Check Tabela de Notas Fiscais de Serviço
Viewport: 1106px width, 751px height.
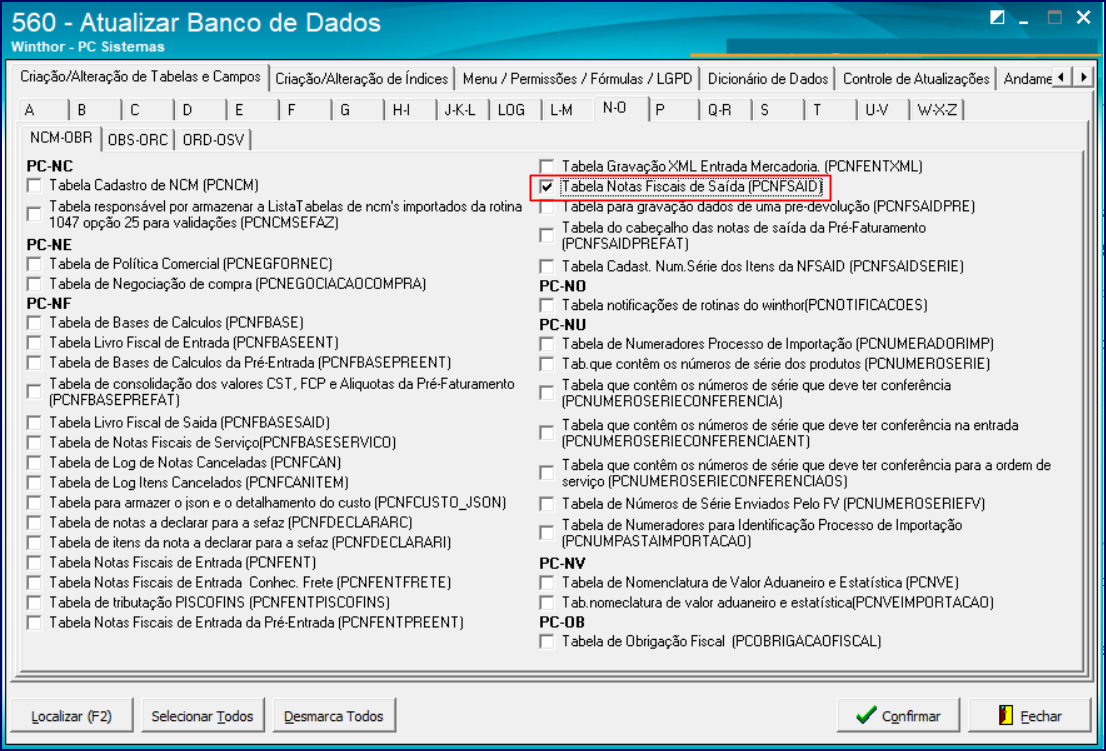(x=34, y=443)
